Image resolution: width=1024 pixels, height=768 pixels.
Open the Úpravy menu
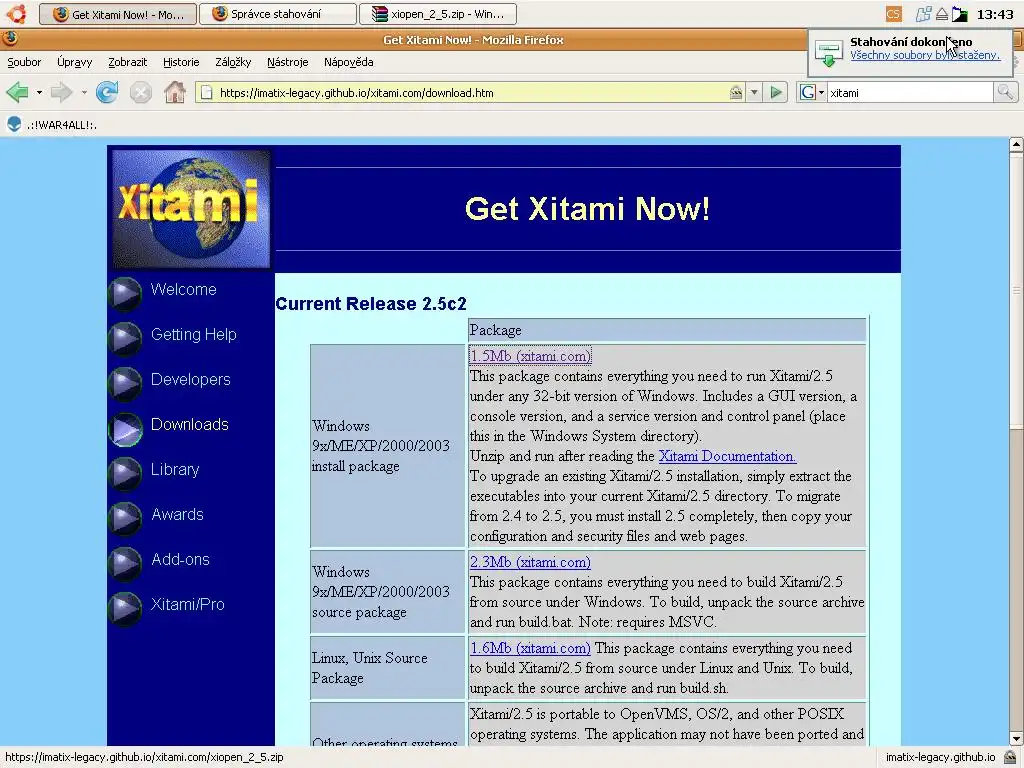(74, 62)
